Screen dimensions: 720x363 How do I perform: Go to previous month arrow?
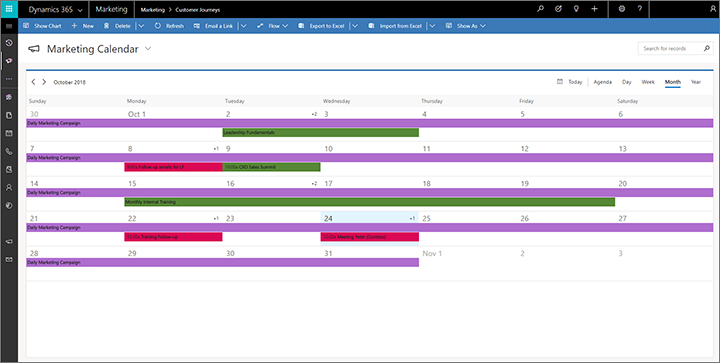pyautogui.click(x=33, y=82)
